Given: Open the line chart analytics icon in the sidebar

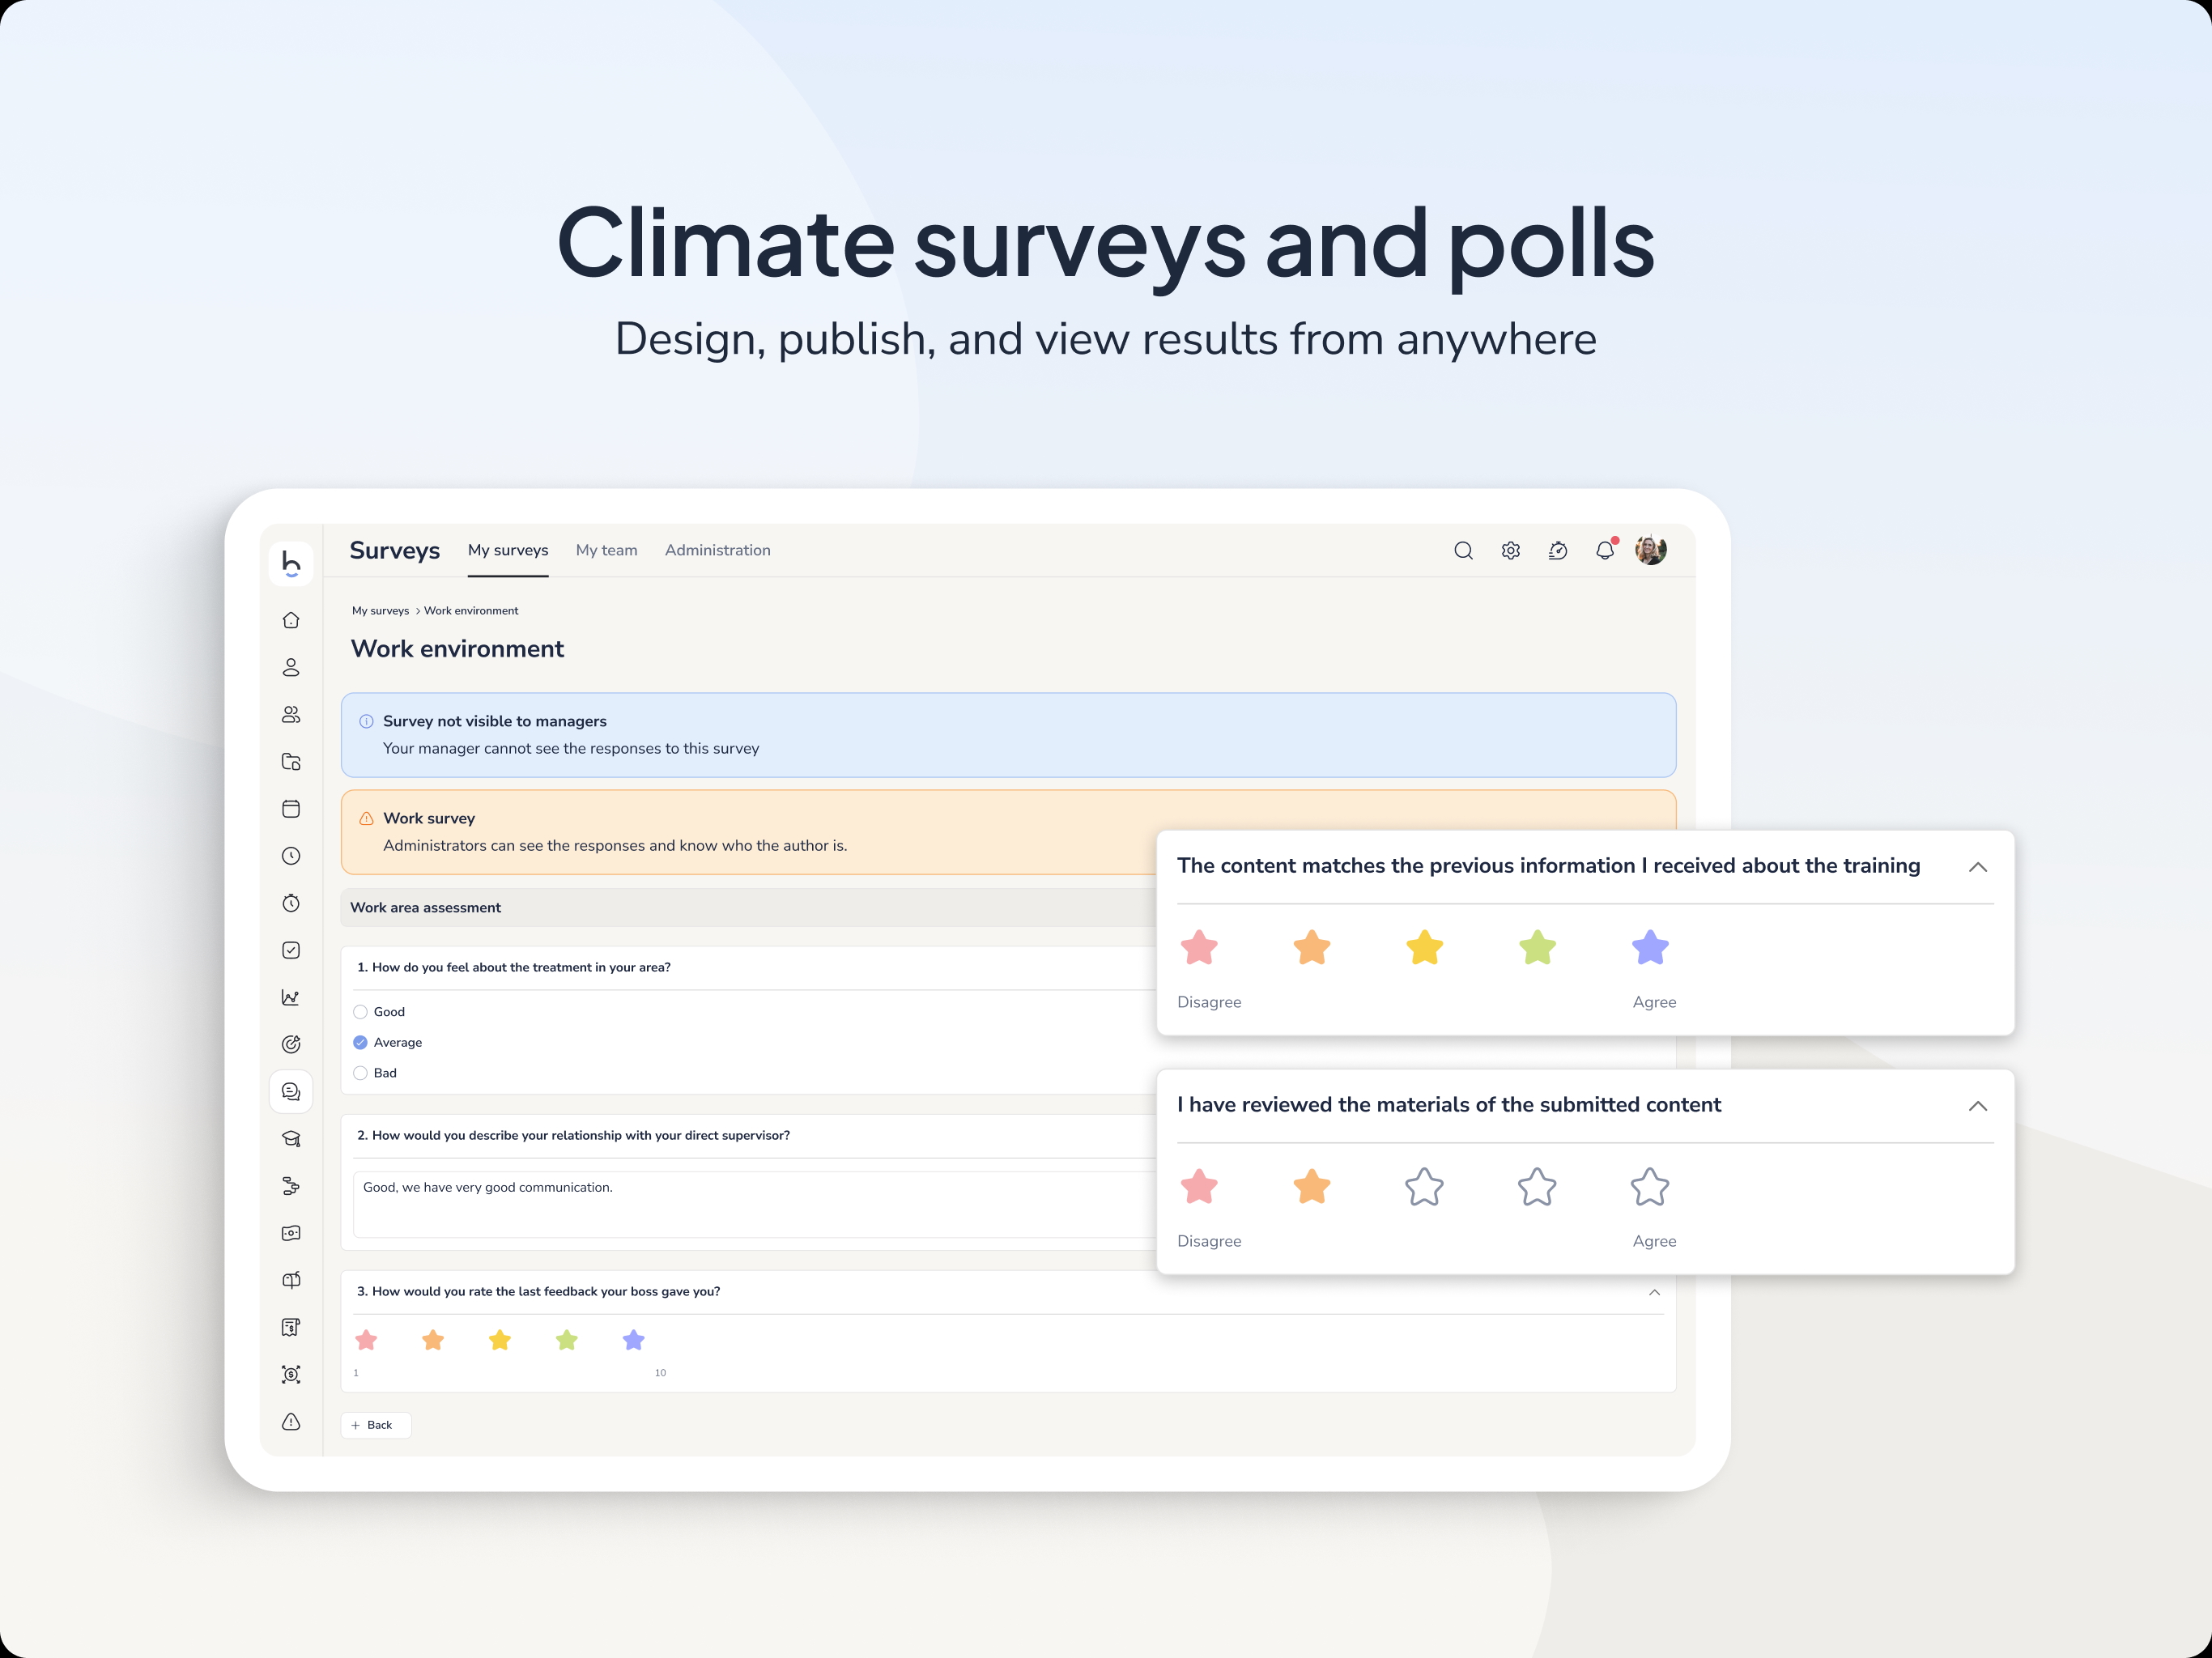Looking at the screenshot, I should (x=291, y=997).
